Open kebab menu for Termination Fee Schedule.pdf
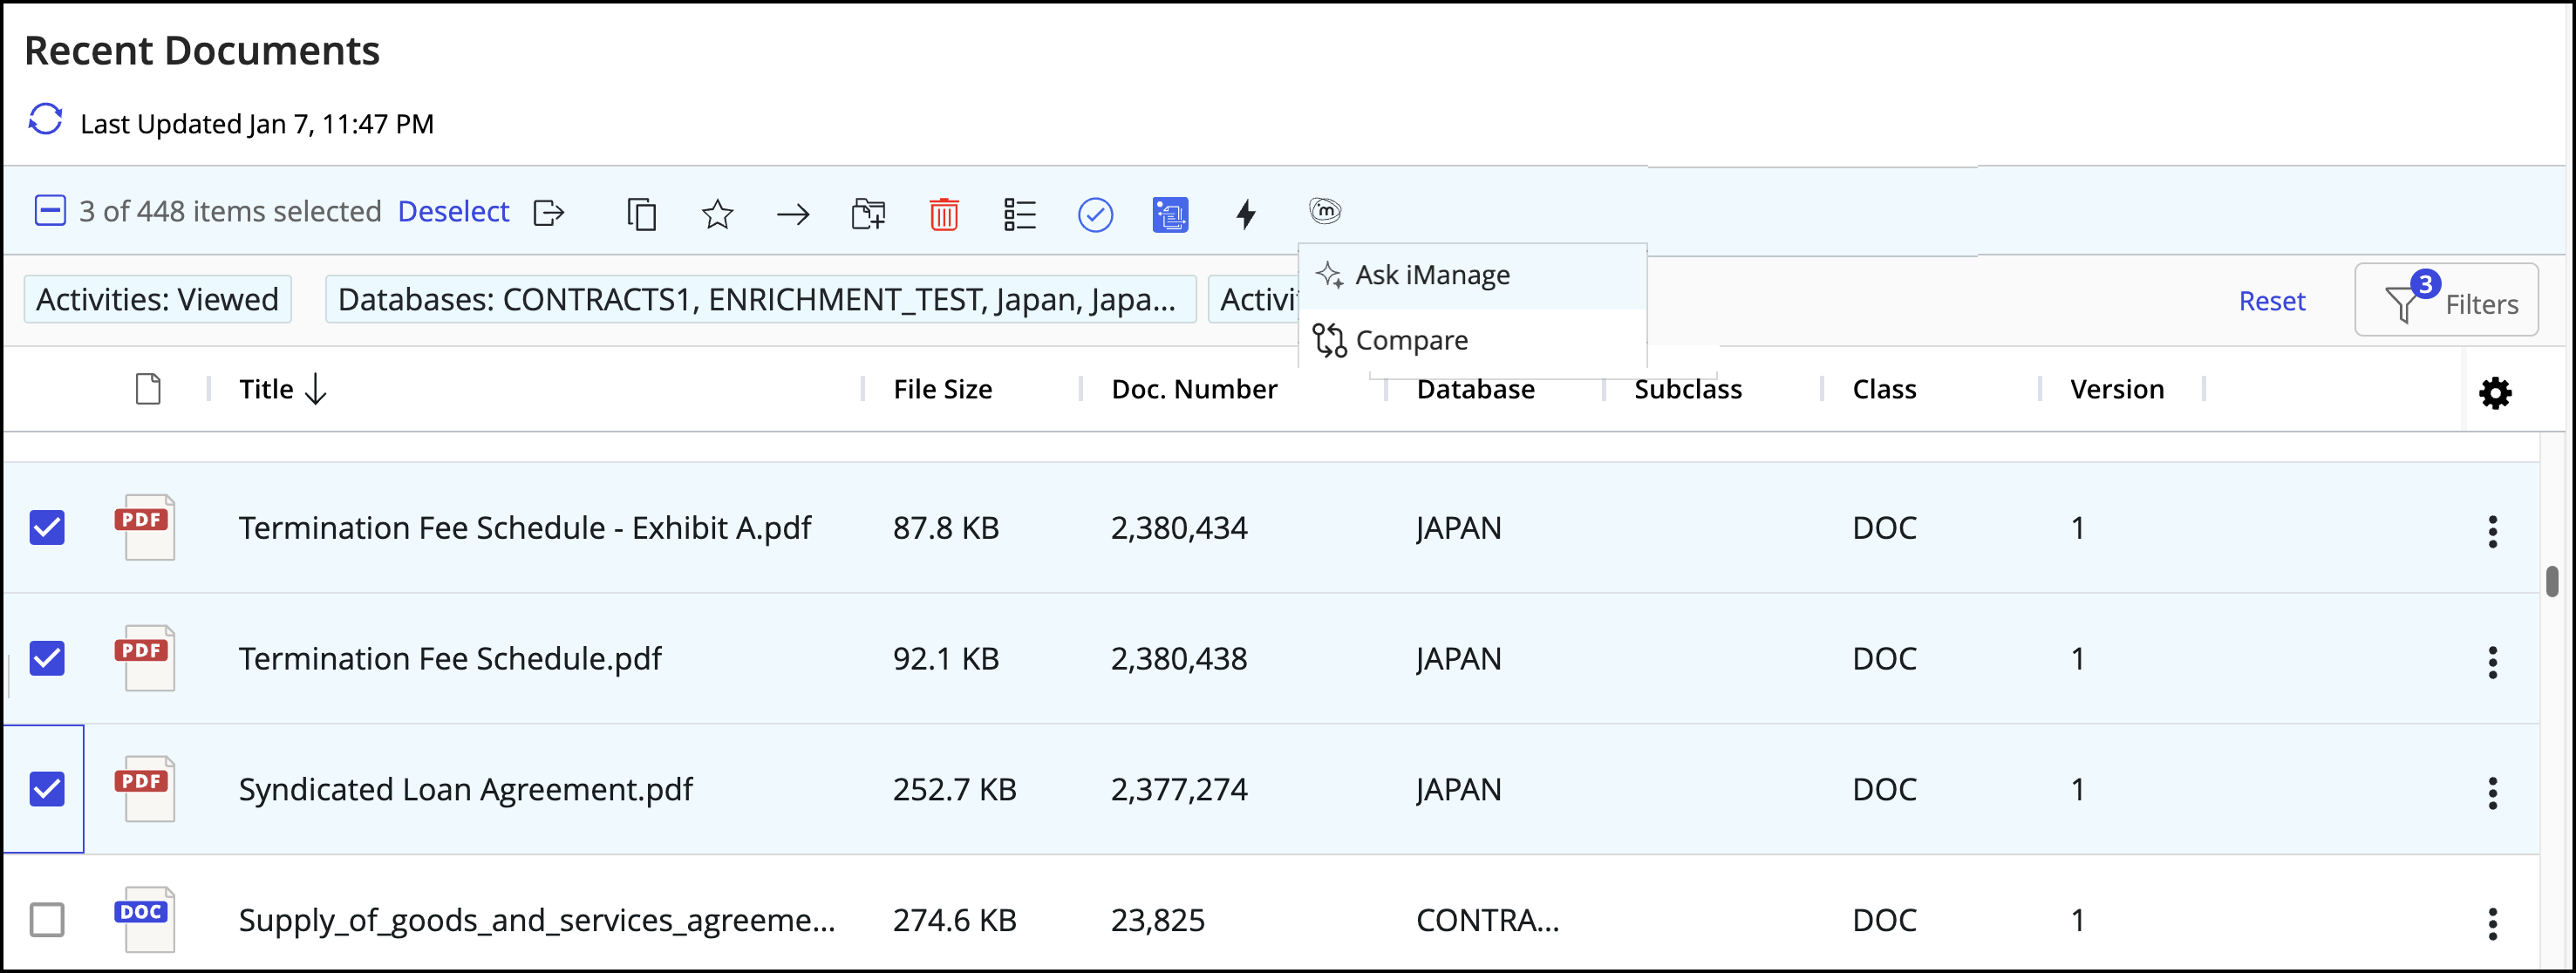2576x973 pixels. (x=2492, y=661)
